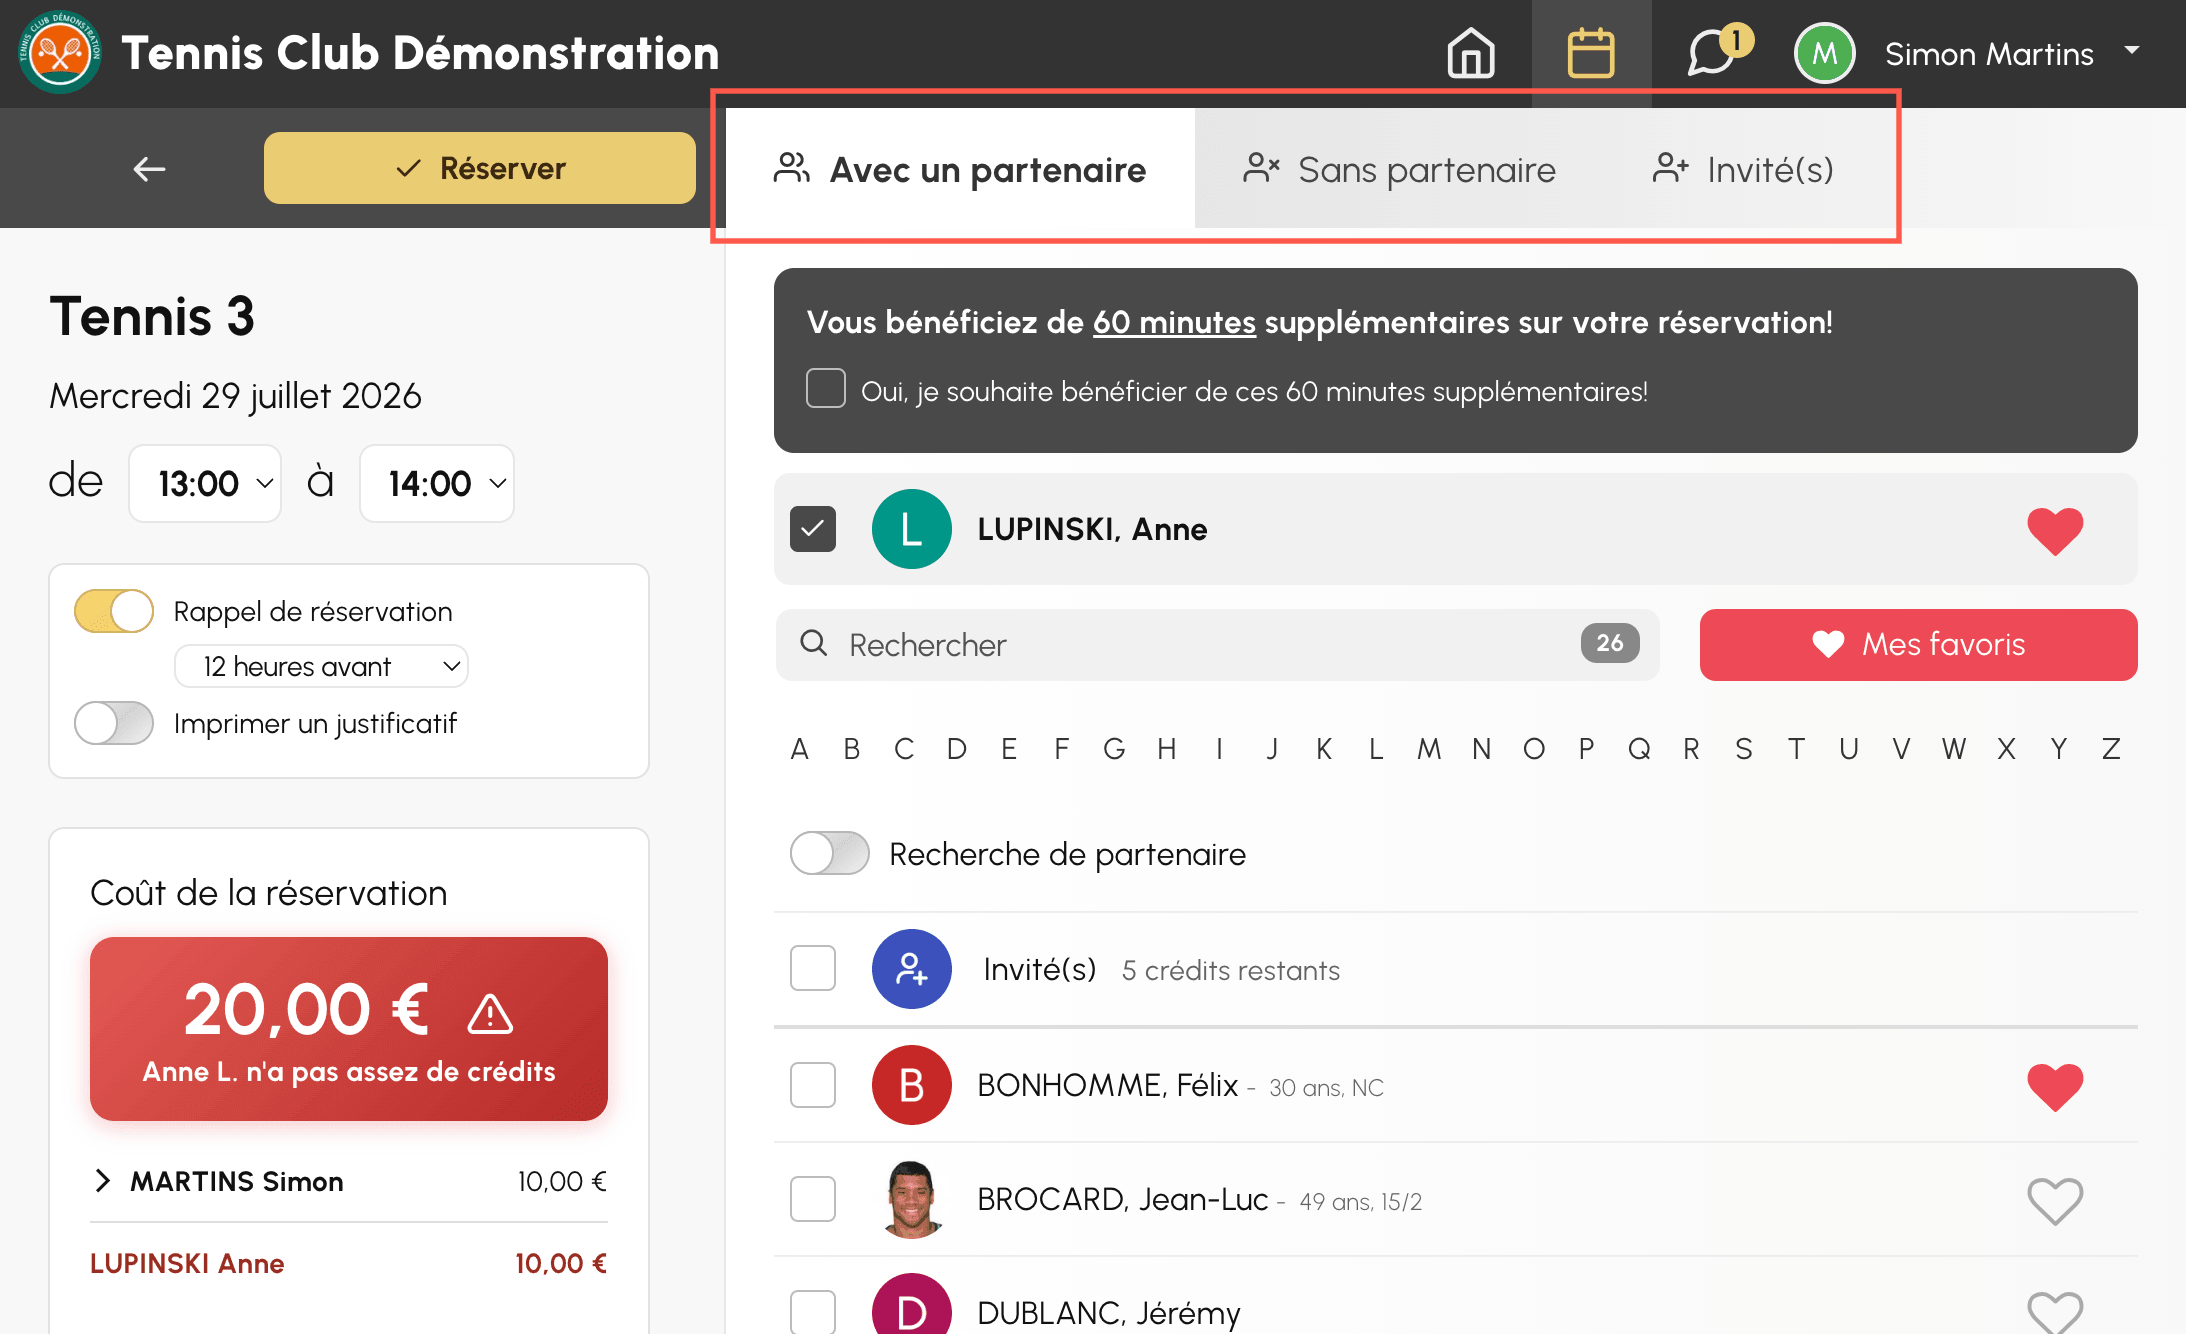
Task: Check the DUBLANC, Jérémy checkbox
Action: [813, 1311]
